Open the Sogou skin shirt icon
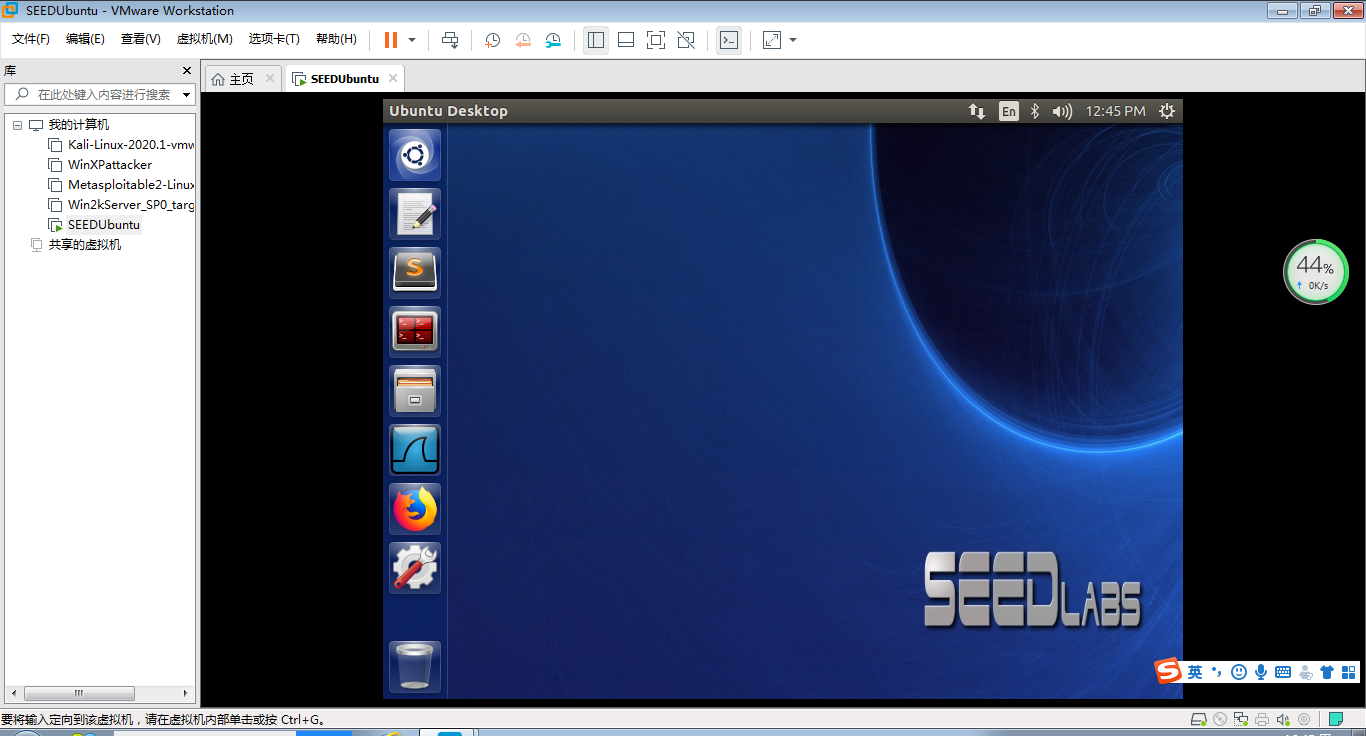 pyautogui.click(x=1327, y=672)
